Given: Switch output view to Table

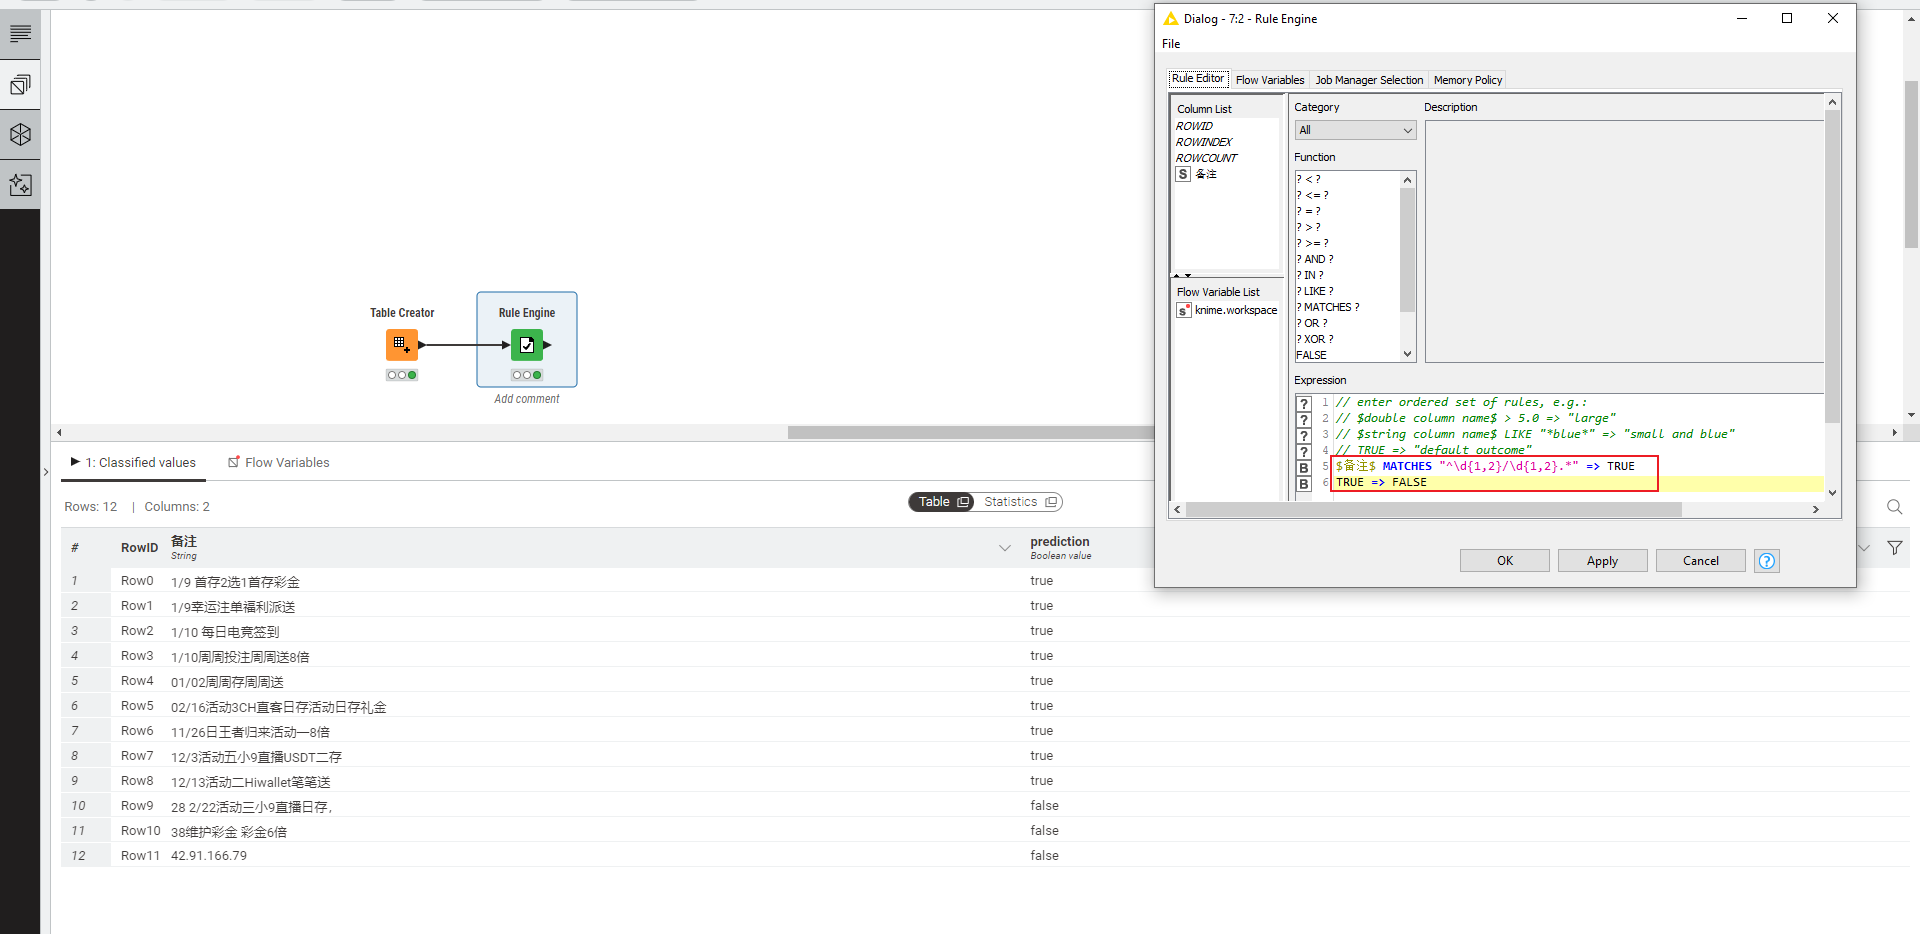Looking at the screenshot, I should (942, 502).
